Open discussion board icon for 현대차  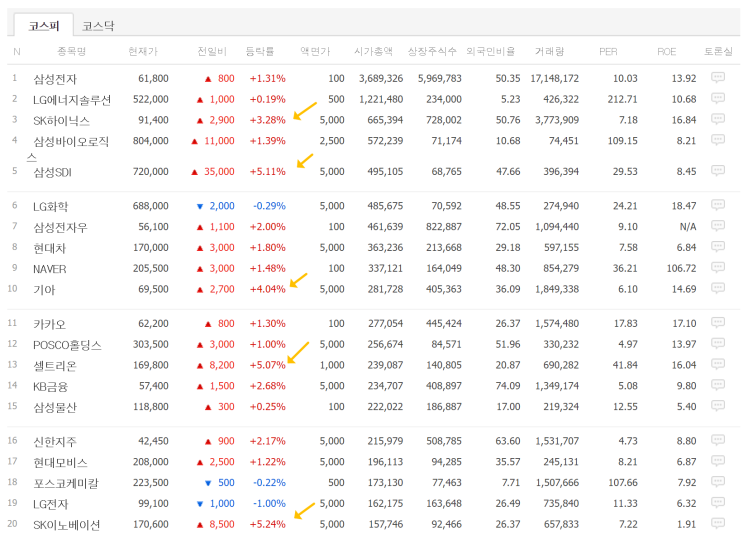718,247
